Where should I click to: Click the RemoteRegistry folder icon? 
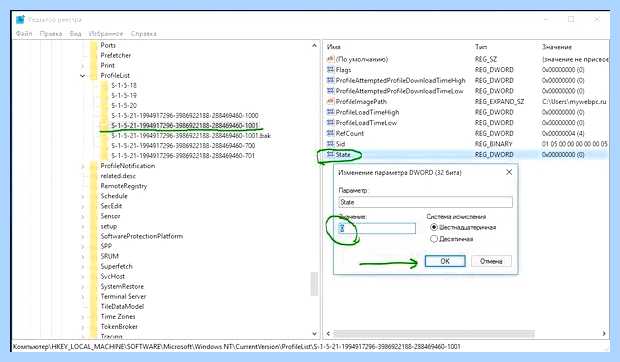(93, 186)
